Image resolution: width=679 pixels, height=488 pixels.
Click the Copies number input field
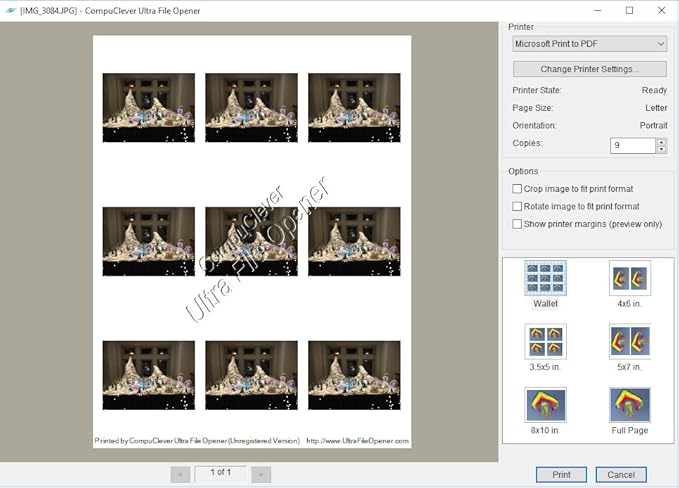(x=632, y=145)
